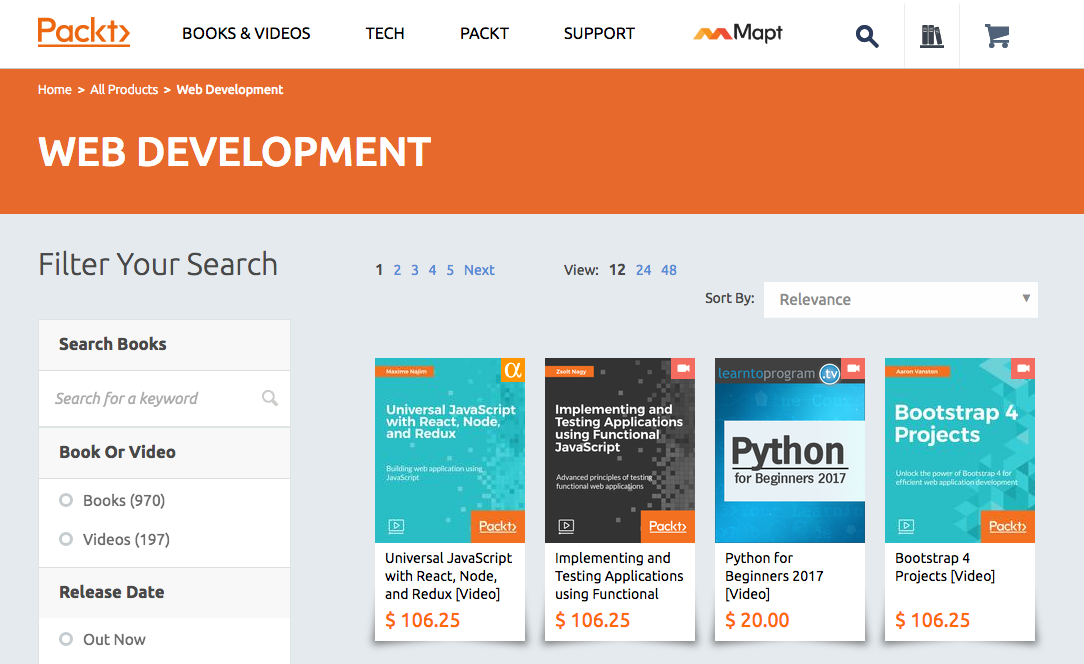Click the Next page link
The image size is (1084, 664).
[x=479, y=270]
